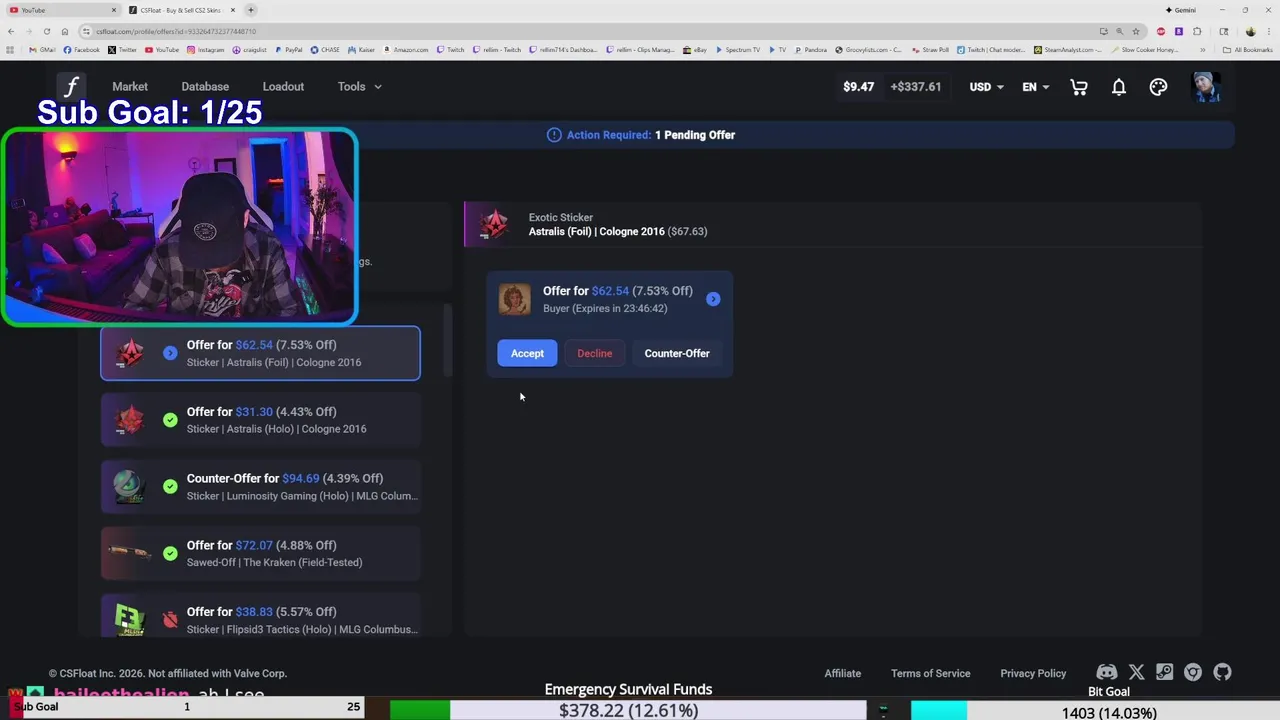Open the eBay bookmark

[x=695, y=50]
